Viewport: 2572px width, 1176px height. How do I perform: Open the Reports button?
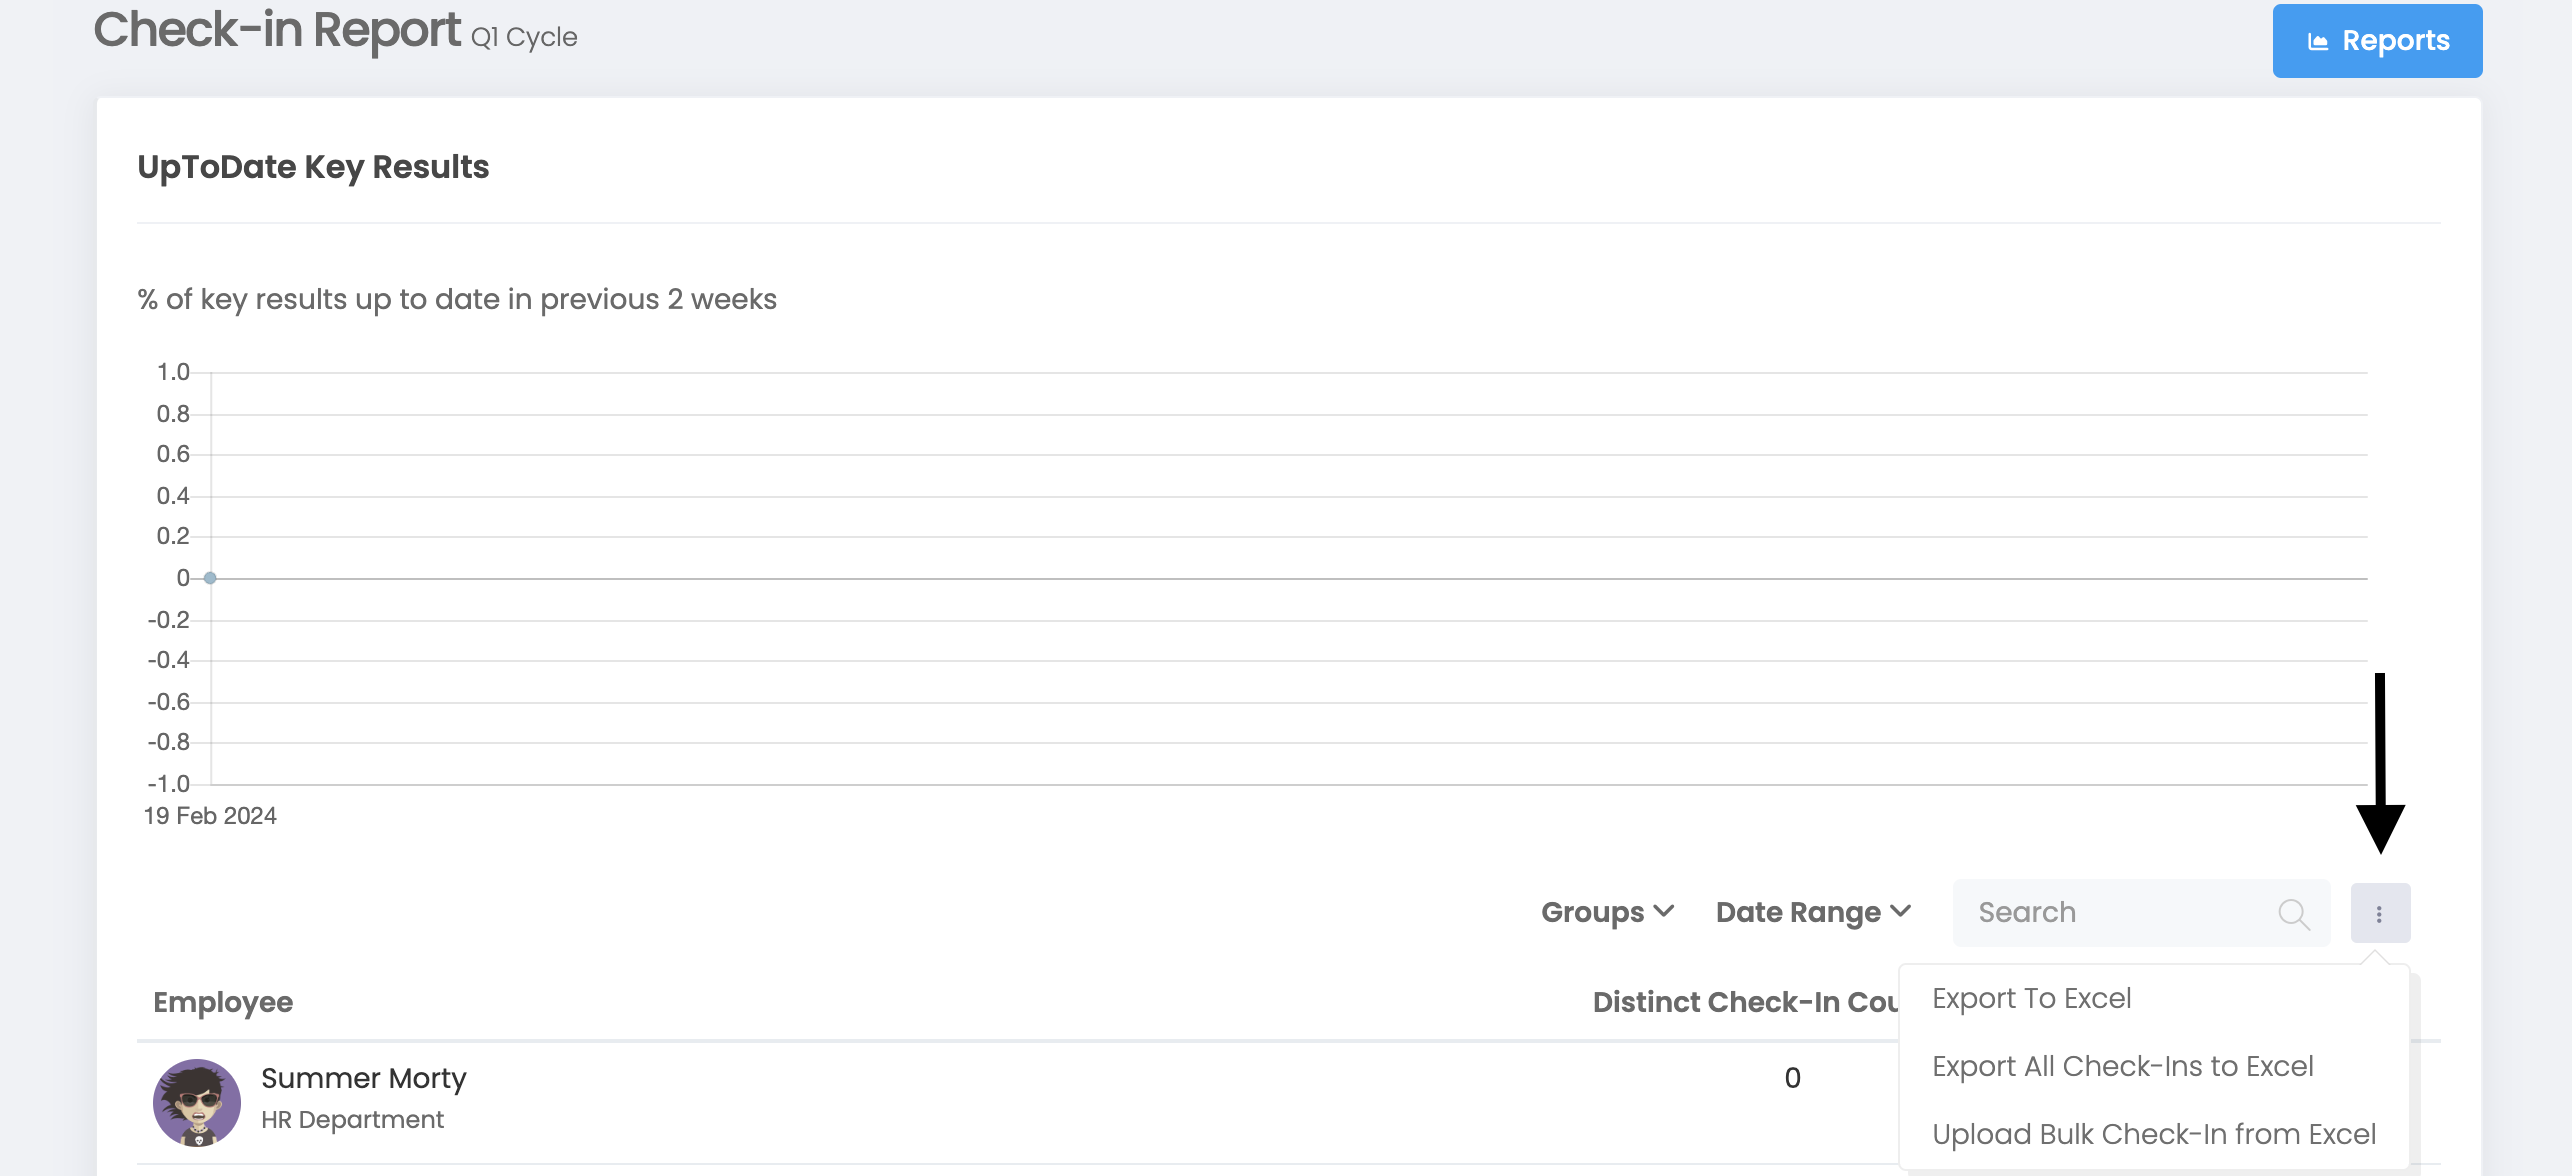point(2376,41)
